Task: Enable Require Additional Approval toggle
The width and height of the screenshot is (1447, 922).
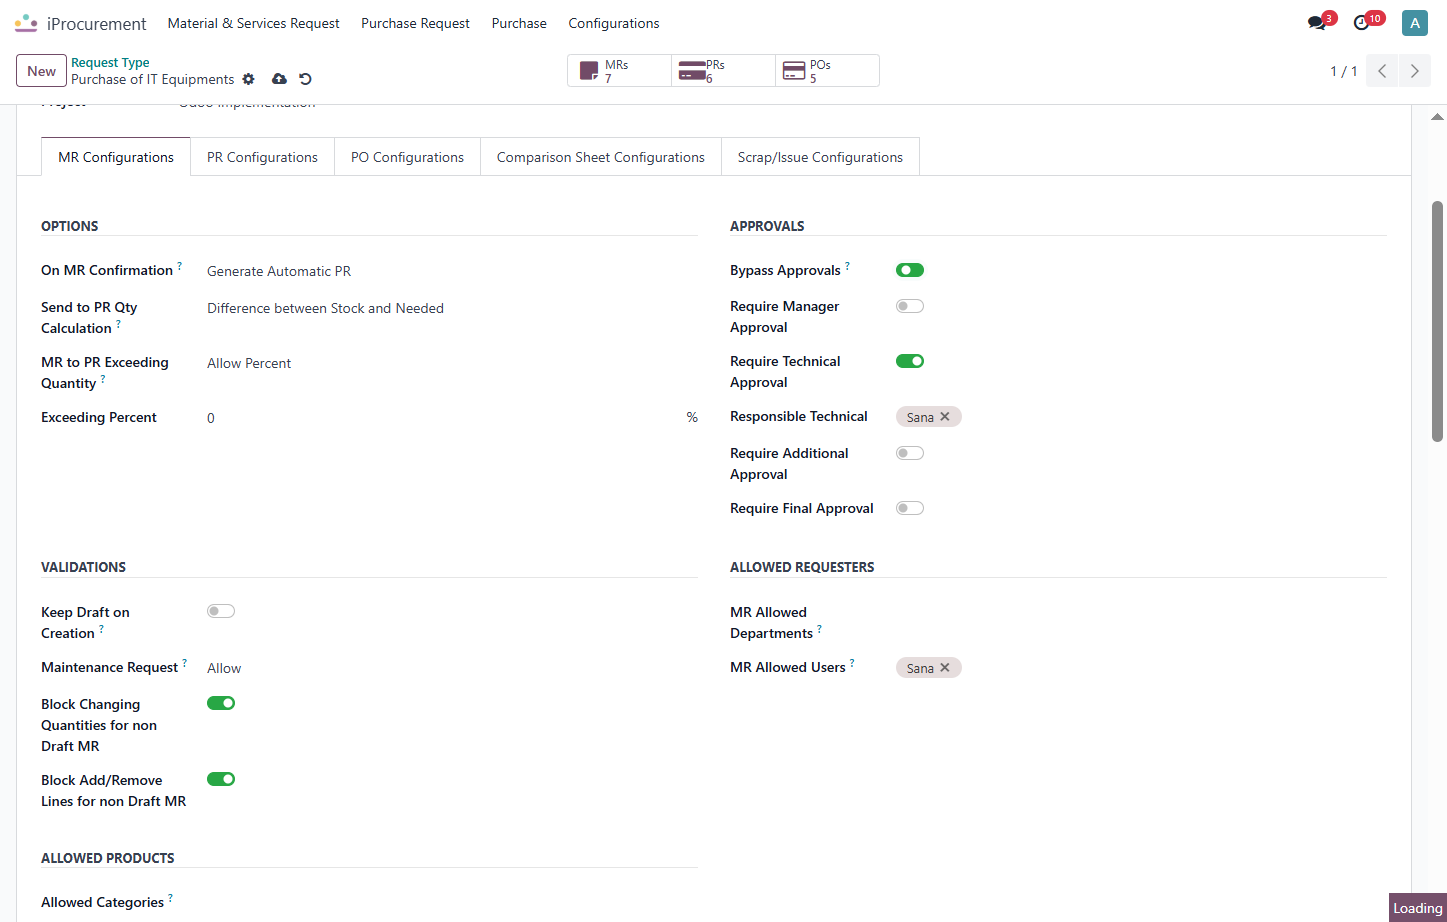Action: (910, 453)
